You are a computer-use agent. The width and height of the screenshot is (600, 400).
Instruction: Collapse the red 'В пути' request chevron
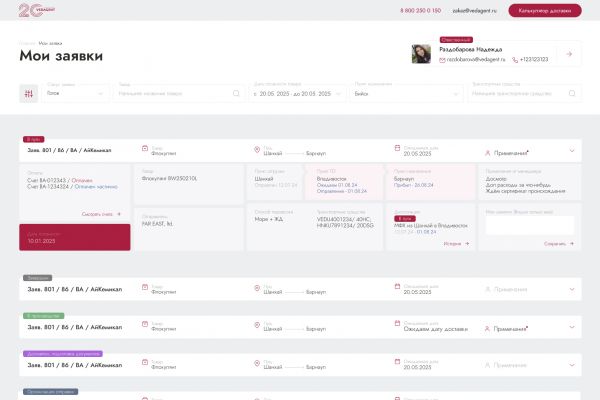tap(572, 151)
